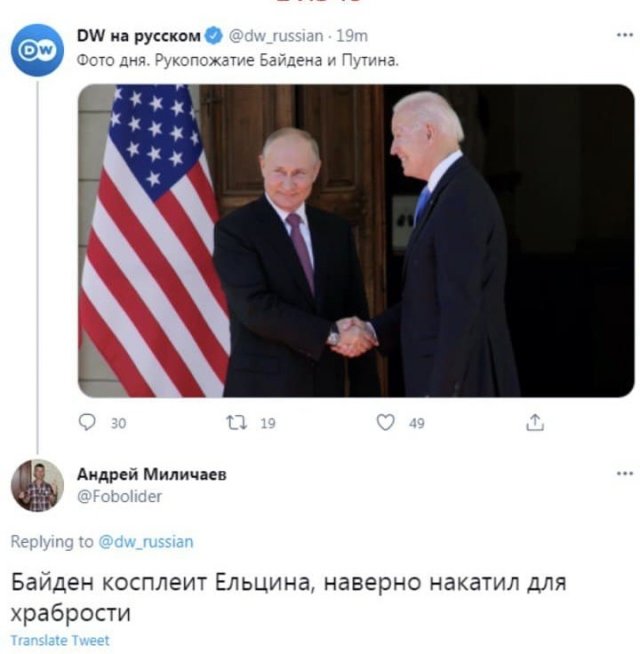Open the three-dot menu on Андрей Миличаев's reply

click(625, 474)
